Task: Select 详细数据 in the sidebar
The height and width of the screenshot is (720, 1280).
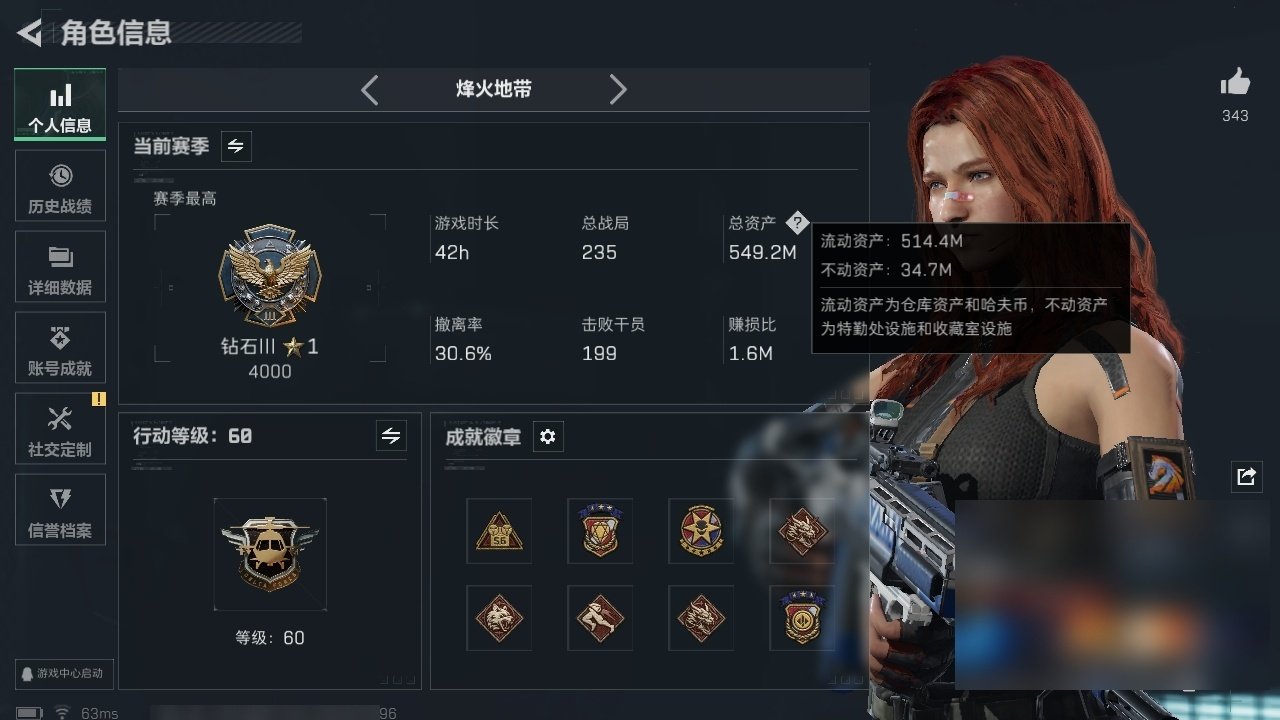Action: (60, 267)
